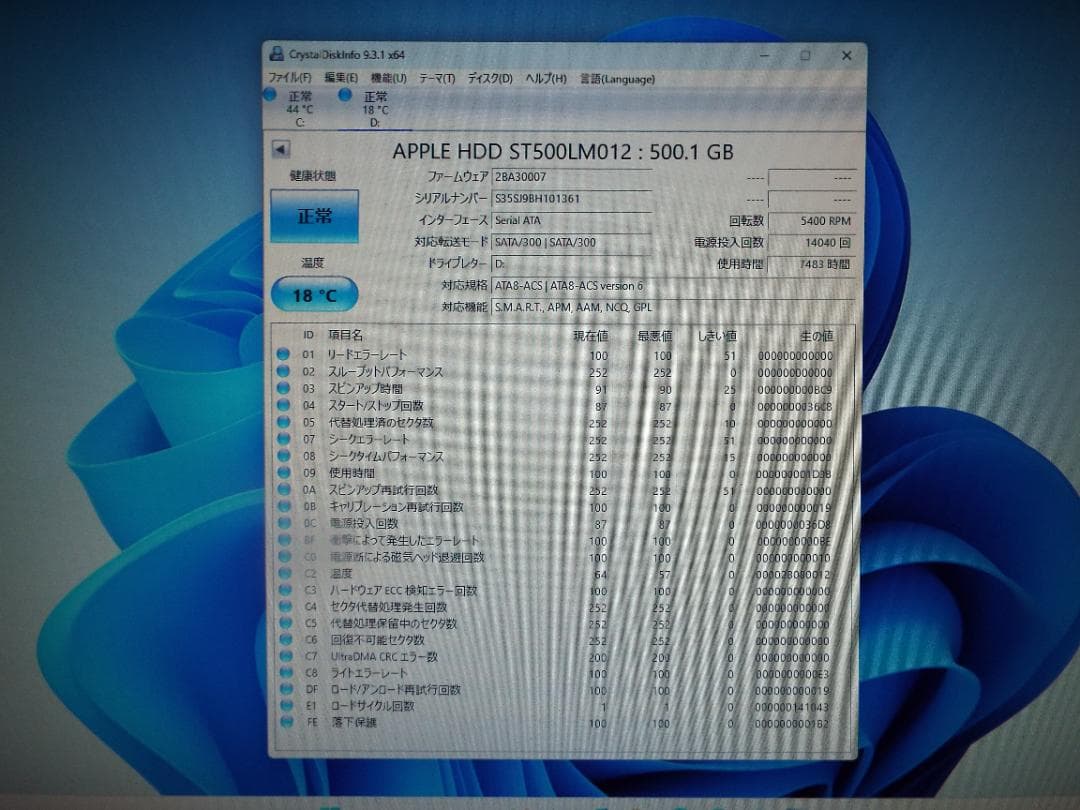Open the テーマ menu
This screenshot has height=810, width=1080.
point(436,77)
